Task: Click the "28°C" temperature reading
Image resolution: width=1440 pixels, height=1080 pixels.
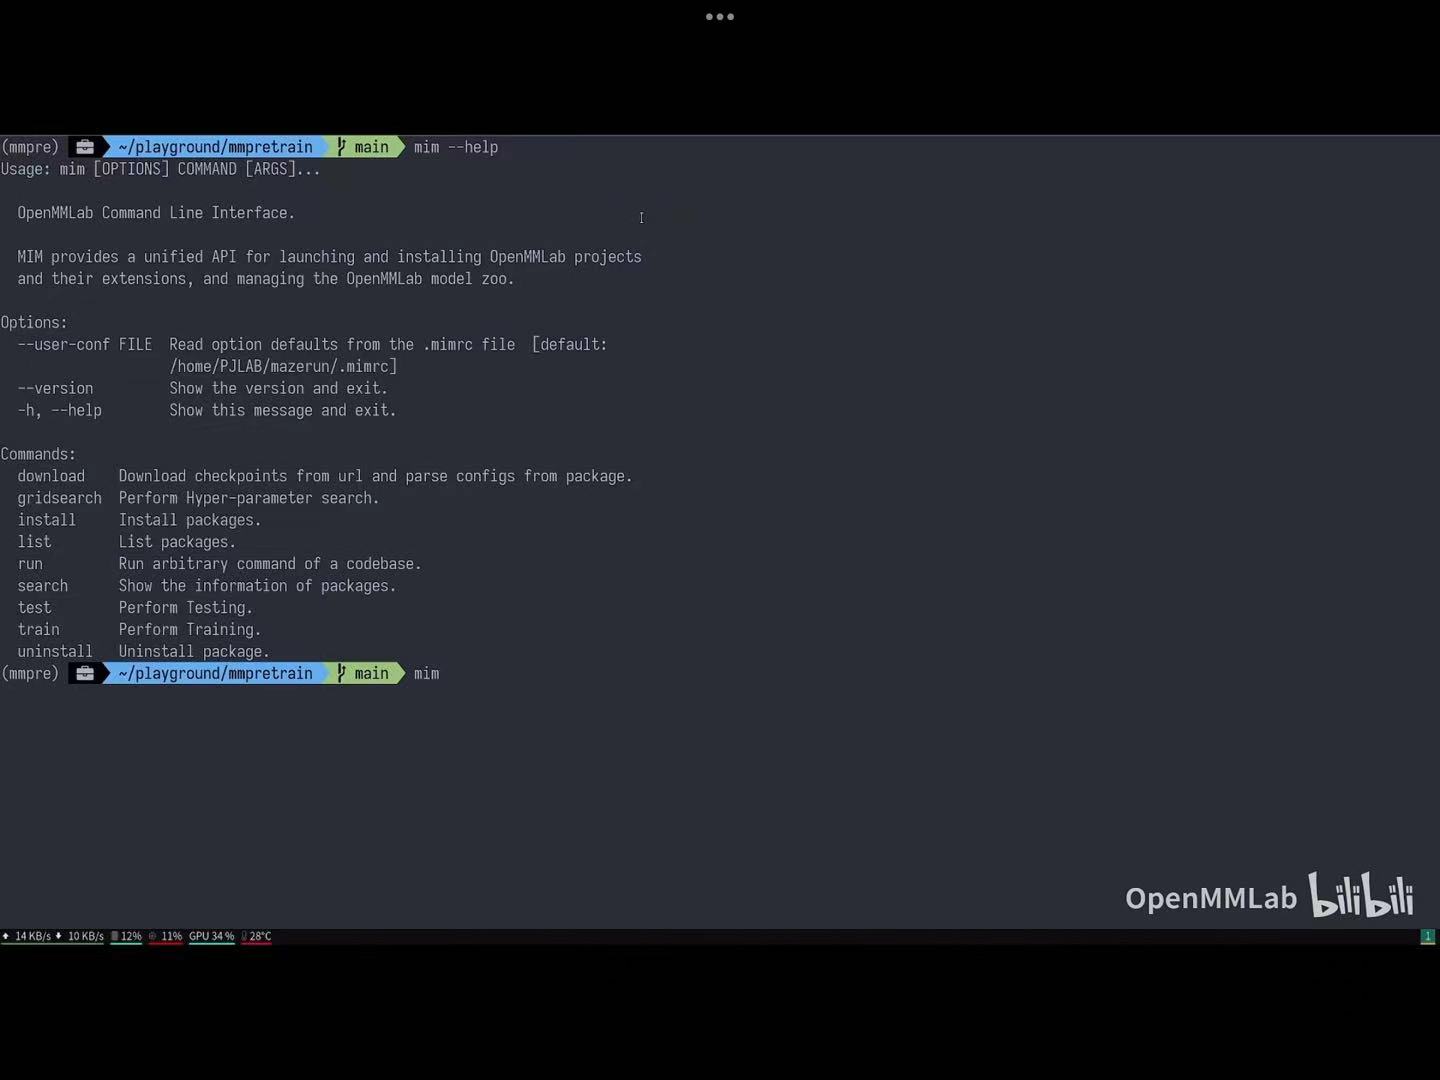Action: tap(260, 937)
